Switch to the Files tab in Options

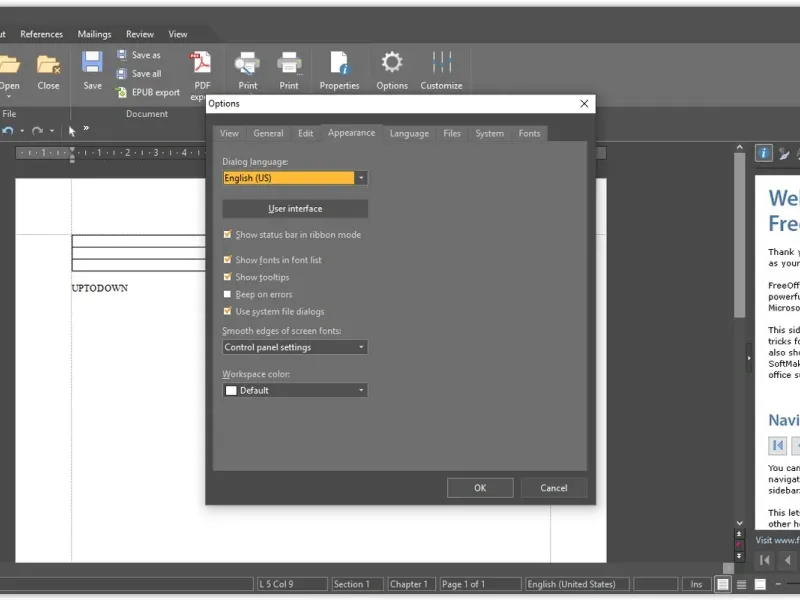(452, 133)
